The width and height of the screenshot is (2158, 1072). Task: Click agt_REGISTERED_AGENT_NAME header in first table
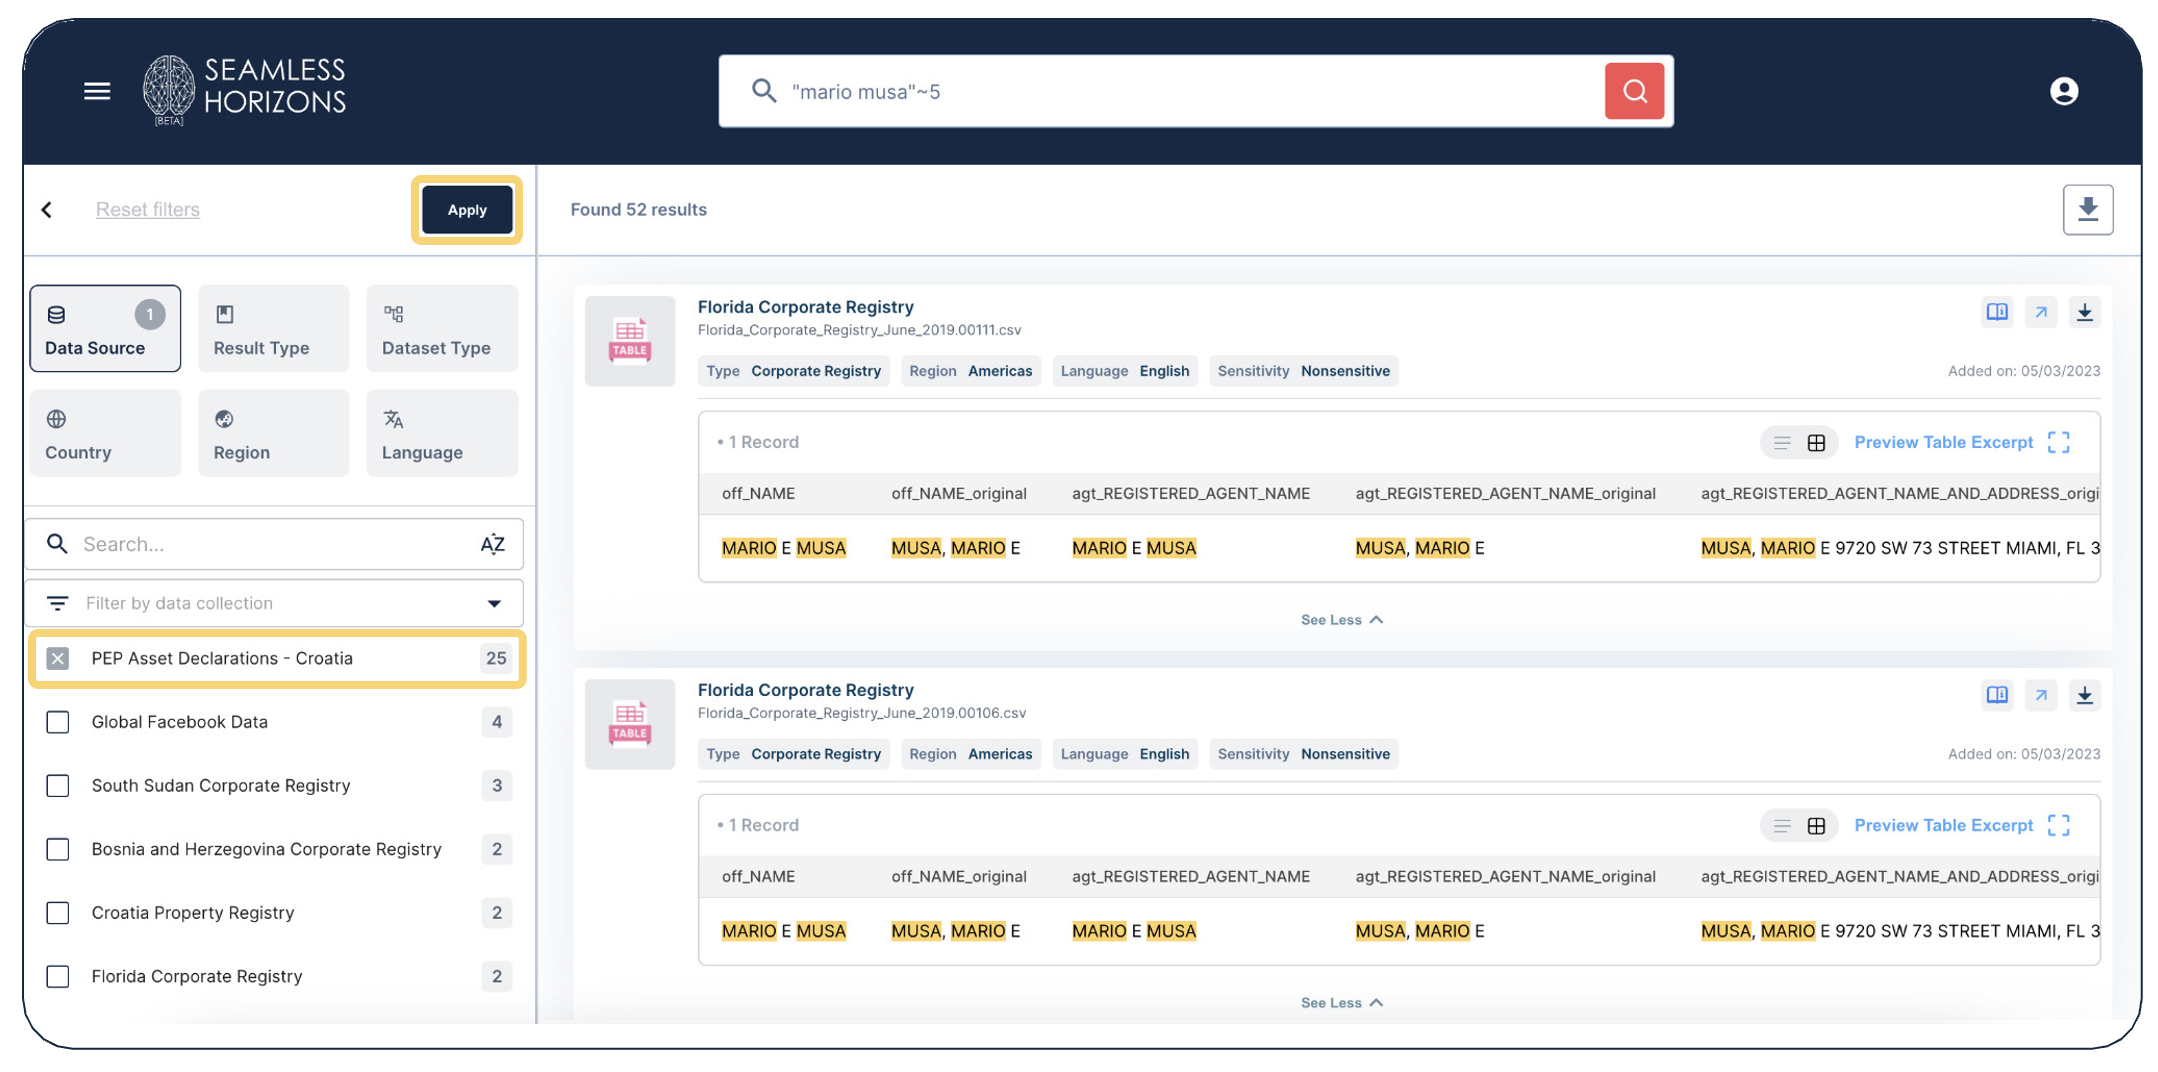1190,493
